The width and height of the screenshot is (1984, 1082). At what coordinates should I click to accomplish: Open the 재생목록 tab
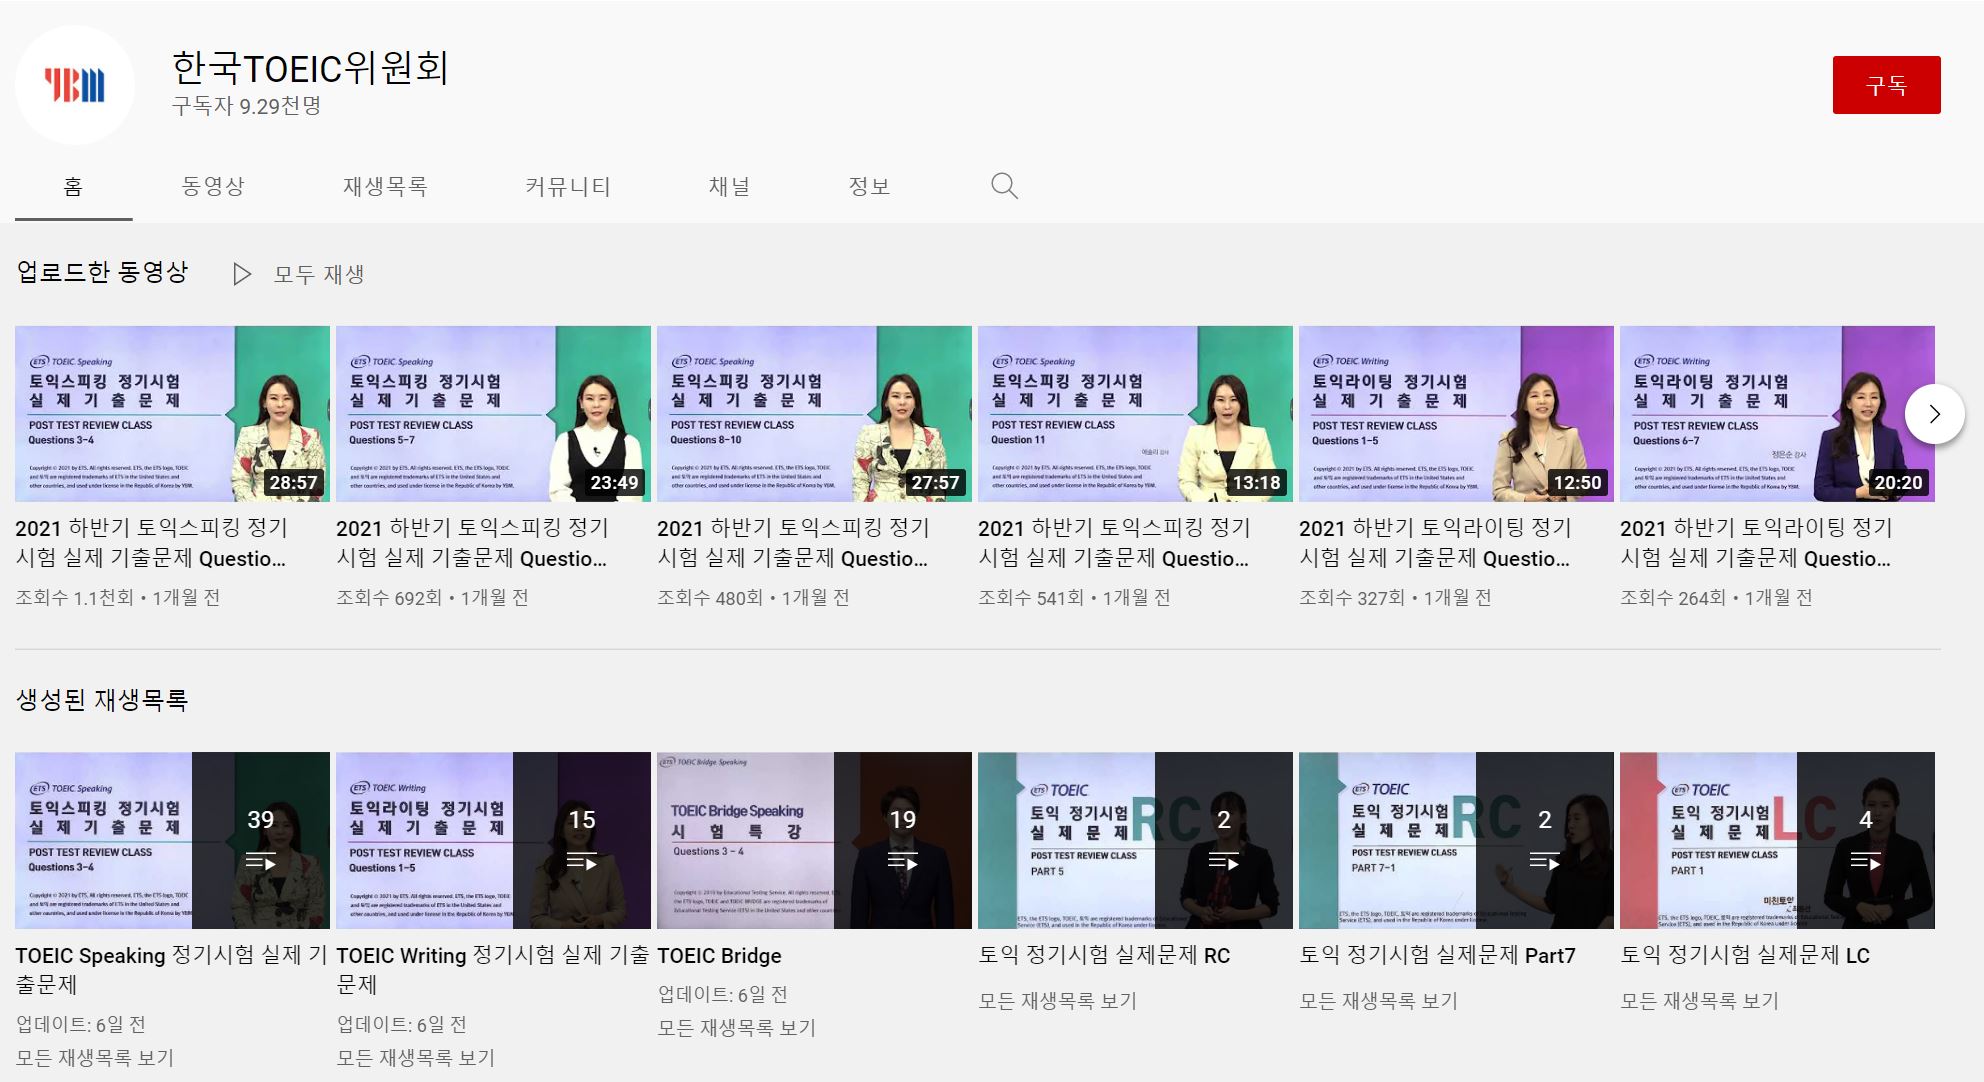tap(385, 186)
